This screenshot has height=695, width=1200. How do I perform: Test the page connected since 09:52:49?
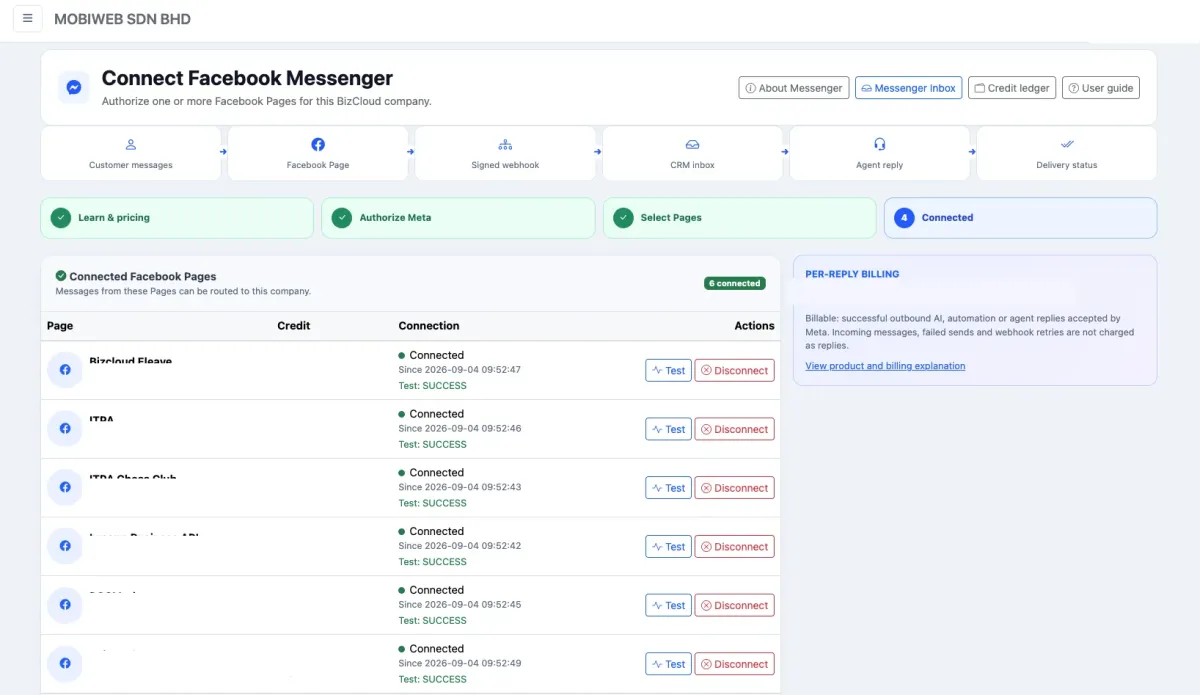[x=668, y=664]
